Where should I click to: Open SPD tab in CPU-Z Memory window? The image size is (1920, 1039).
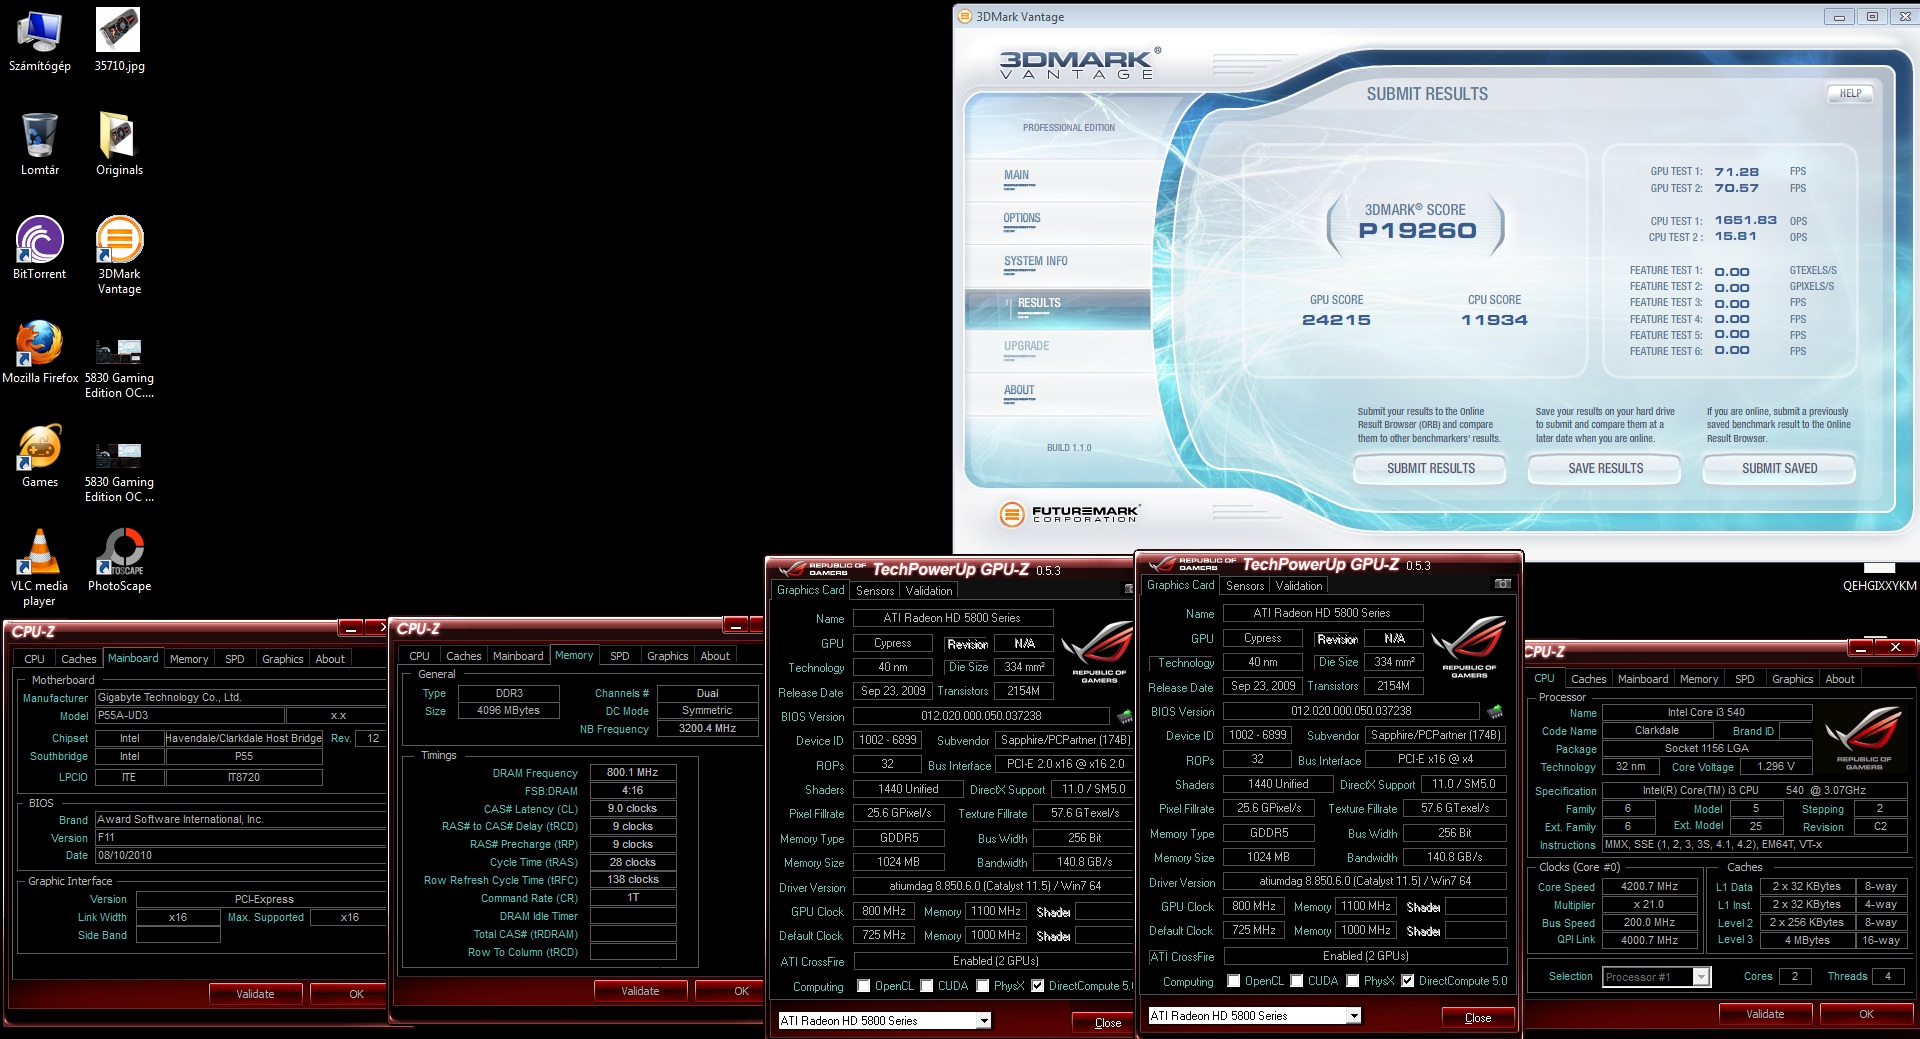[620, 656]
